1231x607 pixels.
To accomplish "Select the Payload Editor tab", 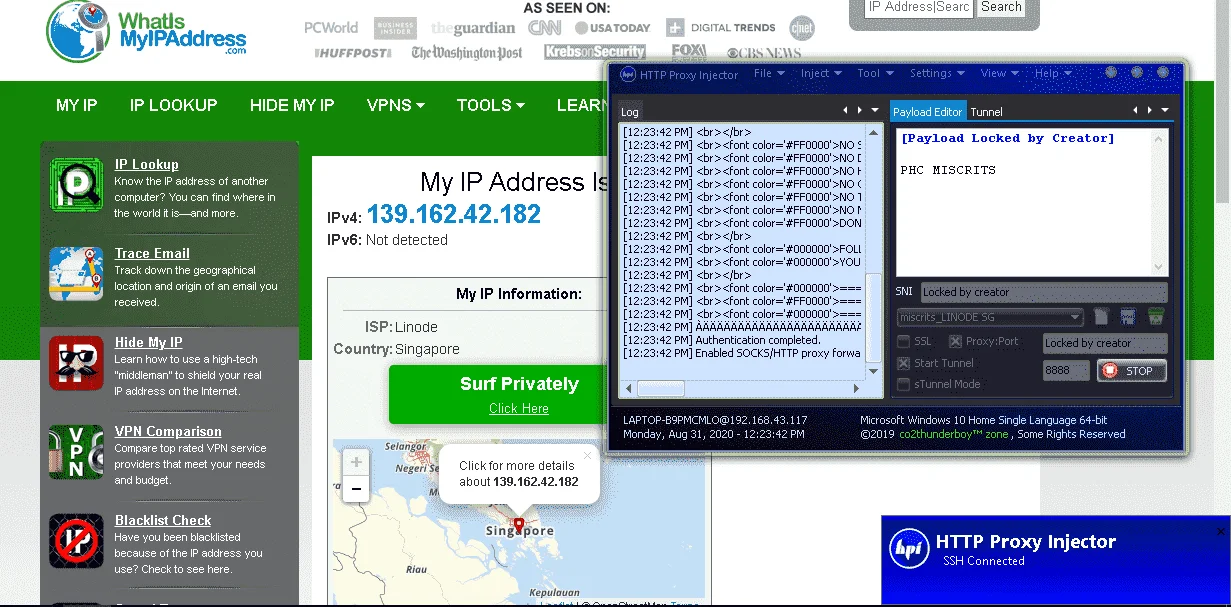I will [927, 112].
